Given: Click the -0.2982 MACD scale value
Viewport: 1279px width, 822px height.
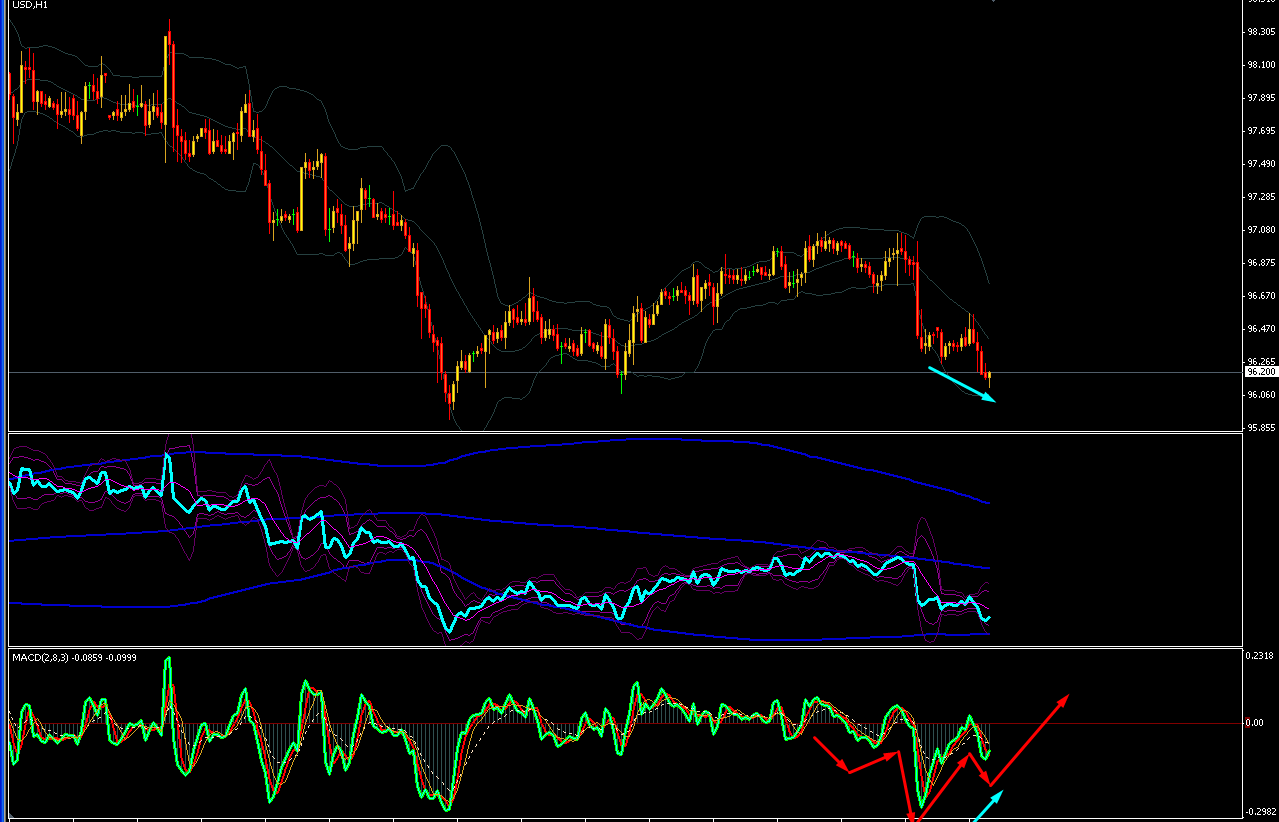Looking at the screenshot, I should pos(1260,812).
